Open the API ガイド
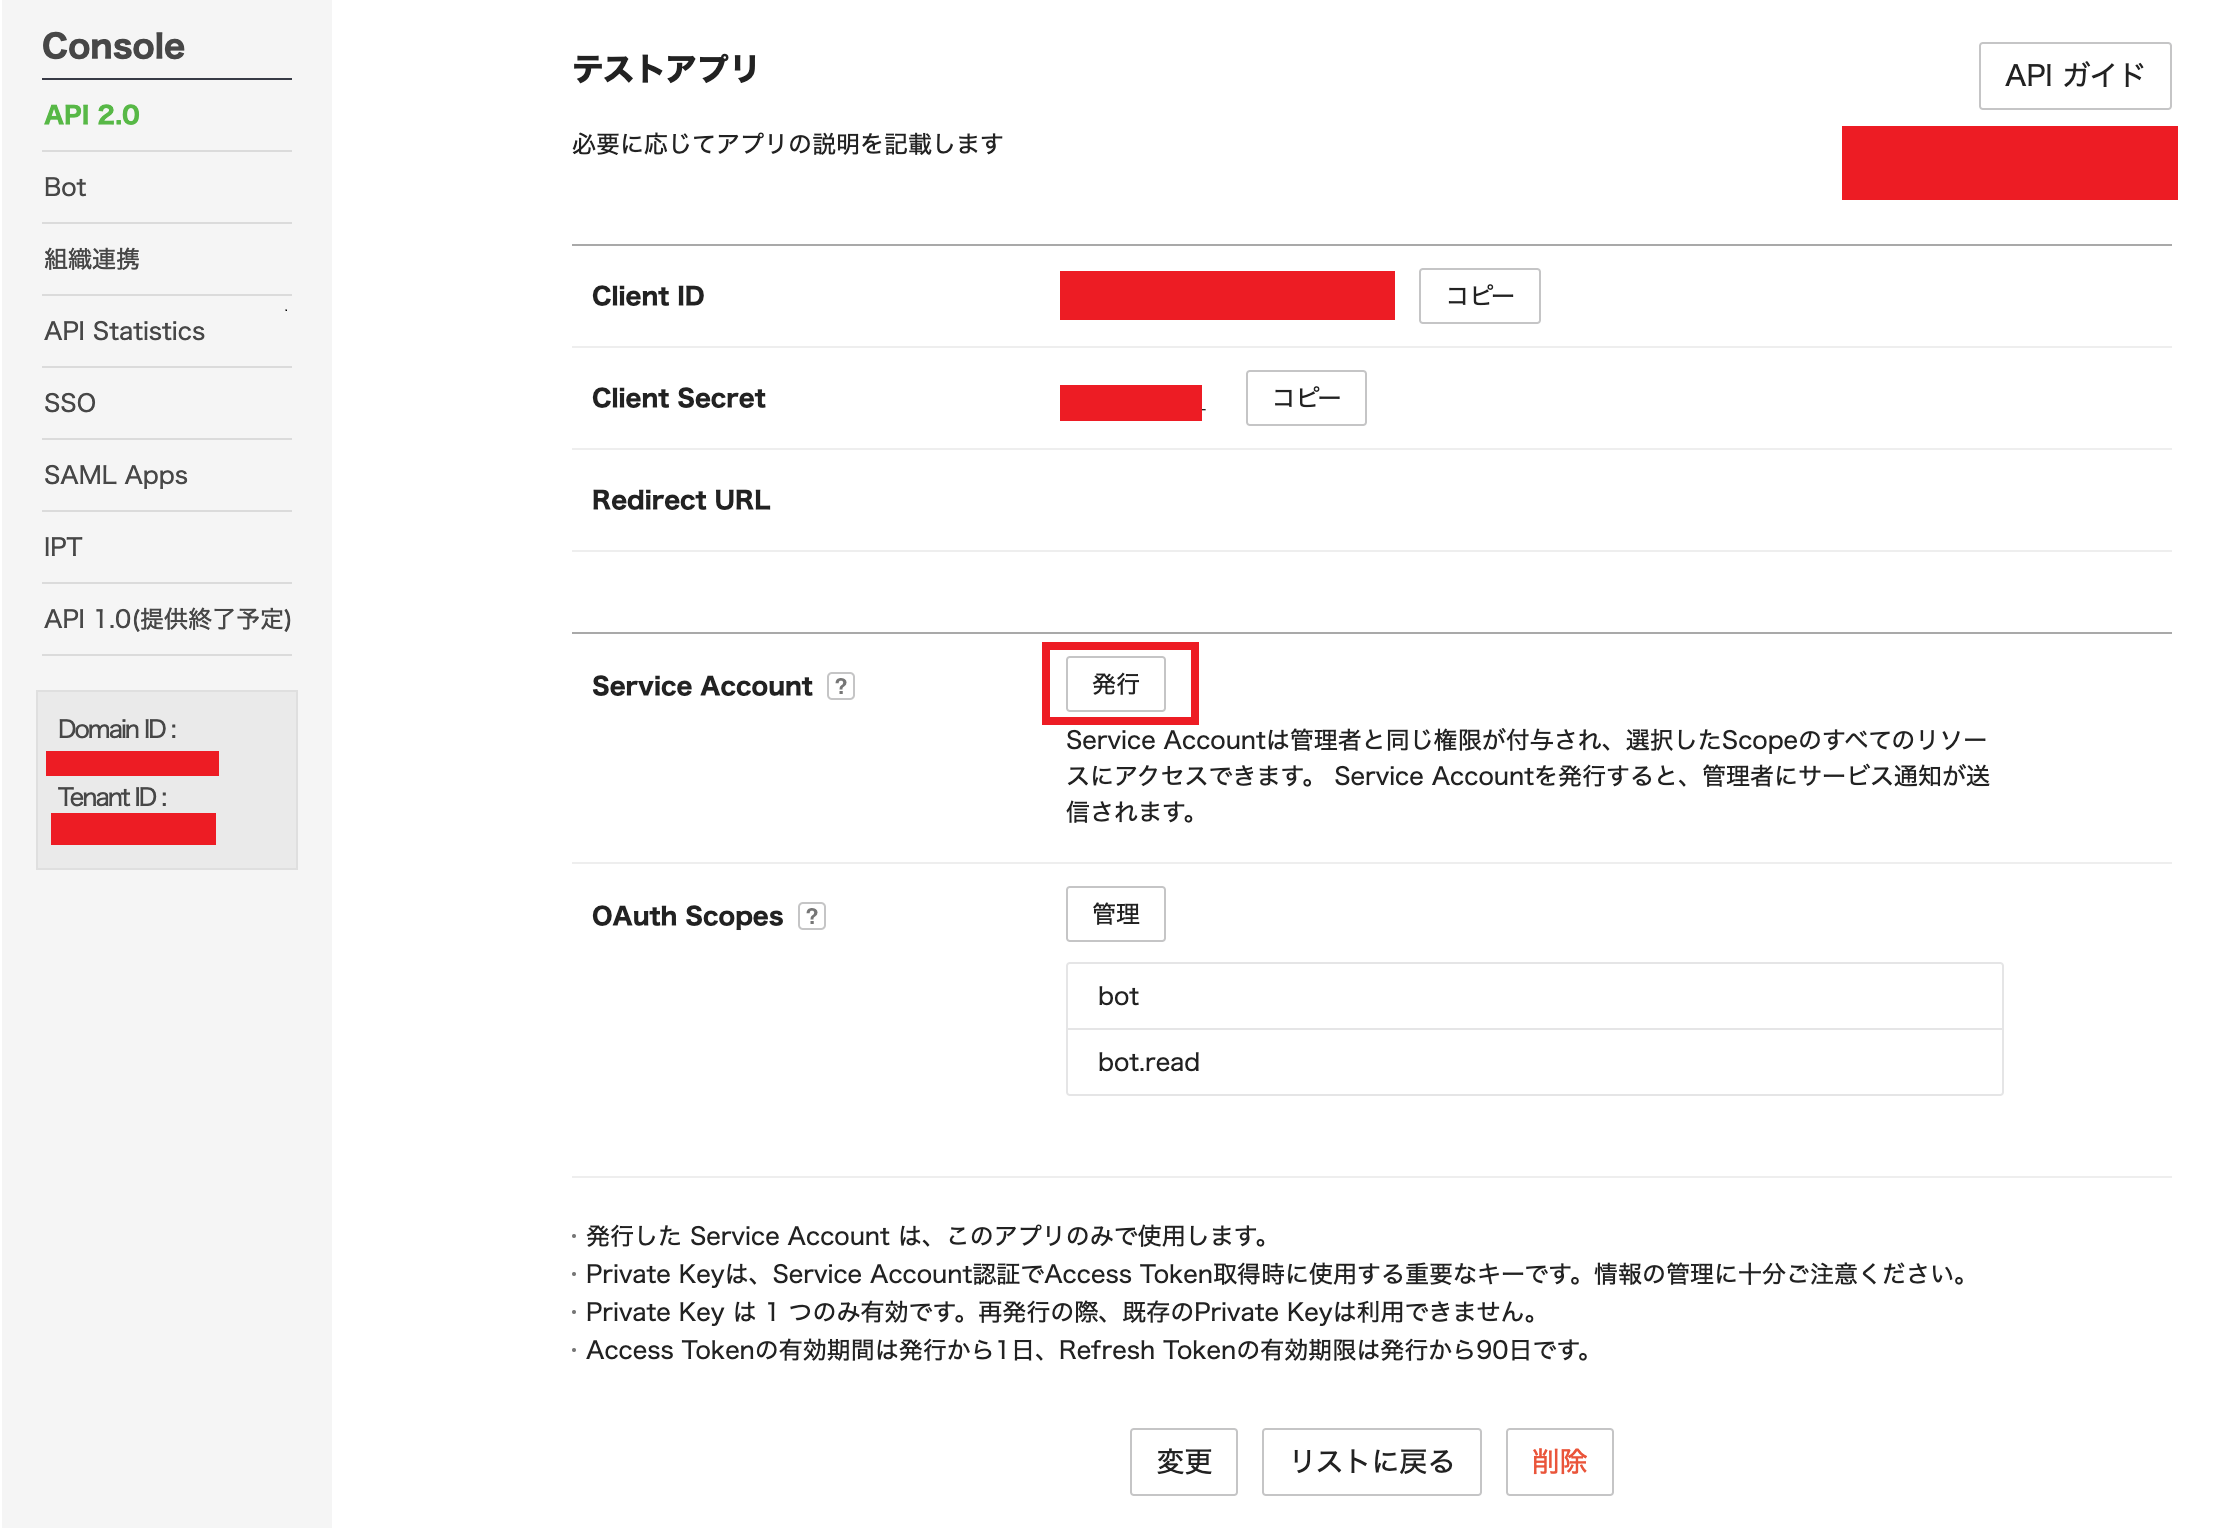 point(2074,75)
